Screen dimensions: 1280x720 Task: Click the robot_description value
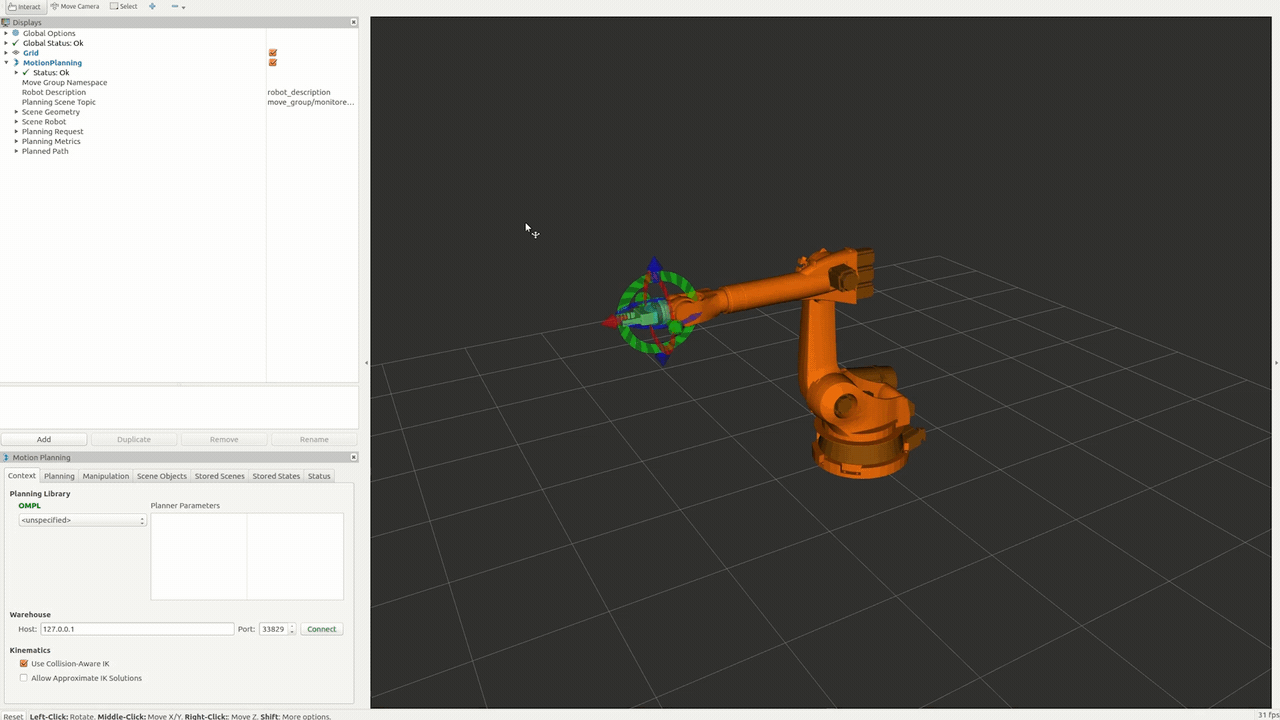[299, 92]
